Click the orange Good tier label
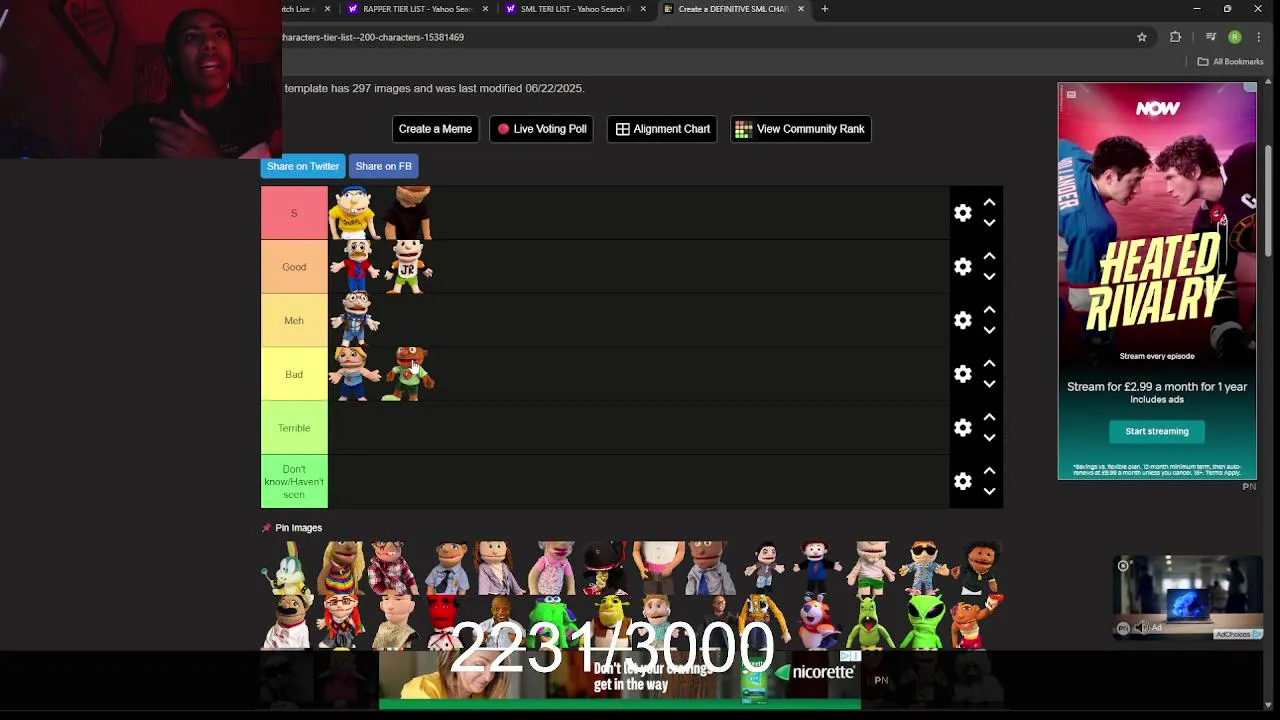This screenshot has width=1280, height=720. 294,267
